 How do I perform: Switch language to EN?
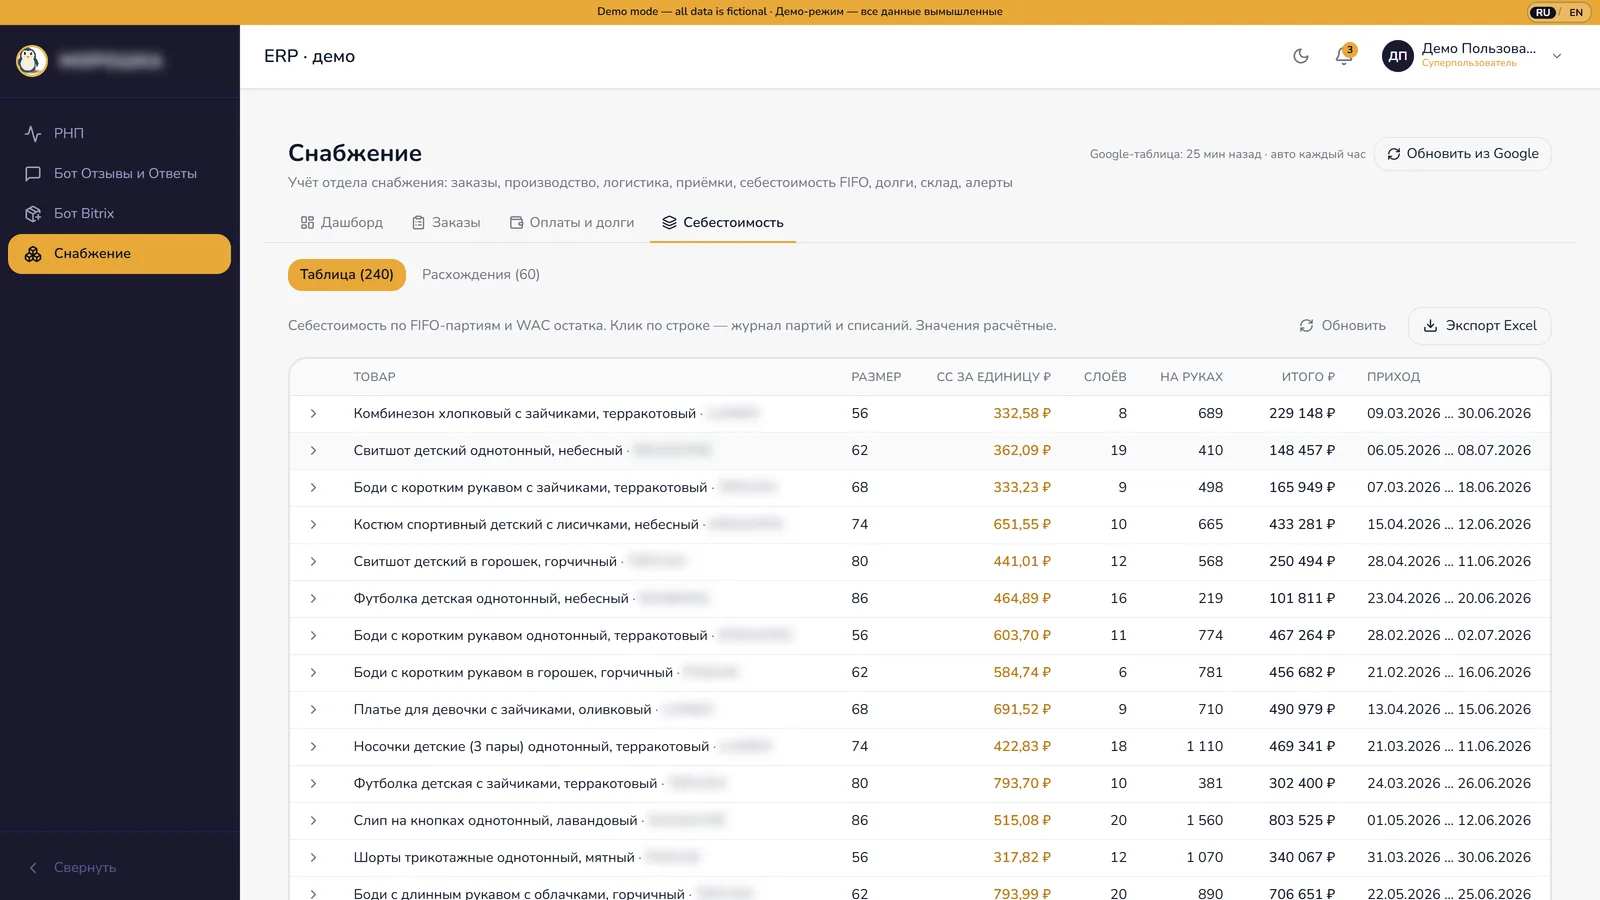click(x=1576, y=12)
